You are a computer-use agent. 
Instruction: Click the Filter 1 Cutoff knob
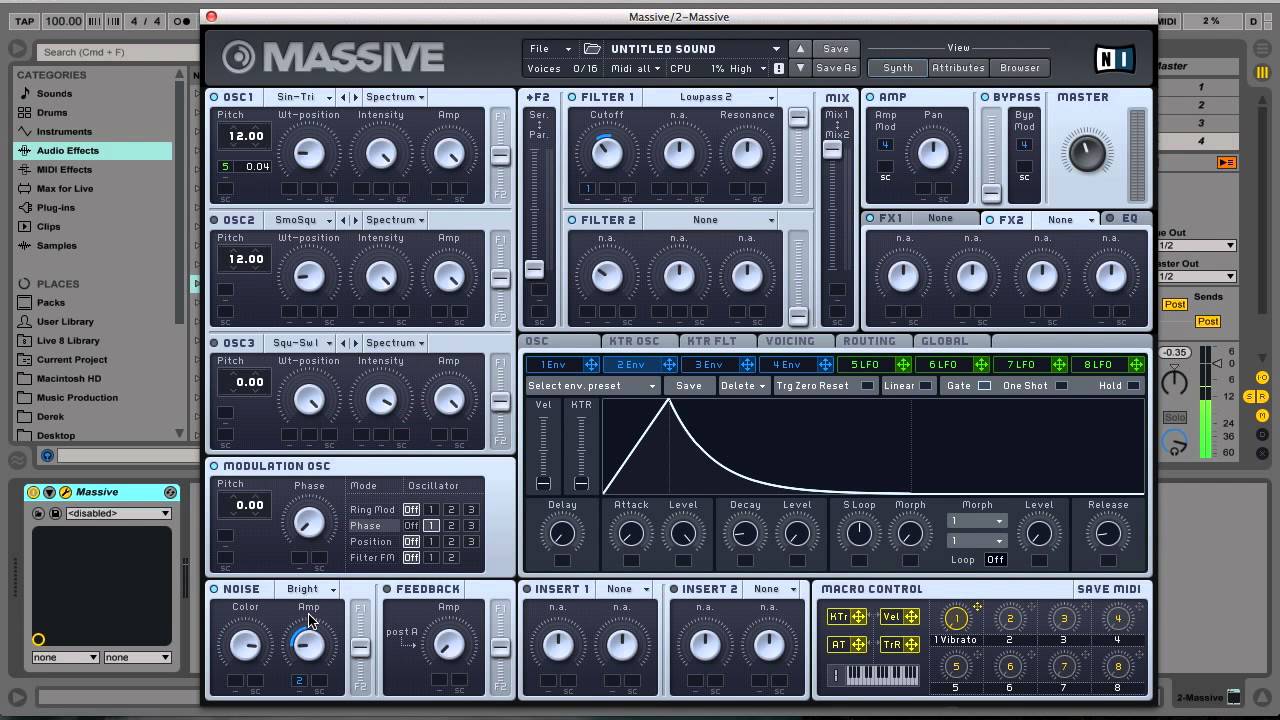tap(607, 152)
